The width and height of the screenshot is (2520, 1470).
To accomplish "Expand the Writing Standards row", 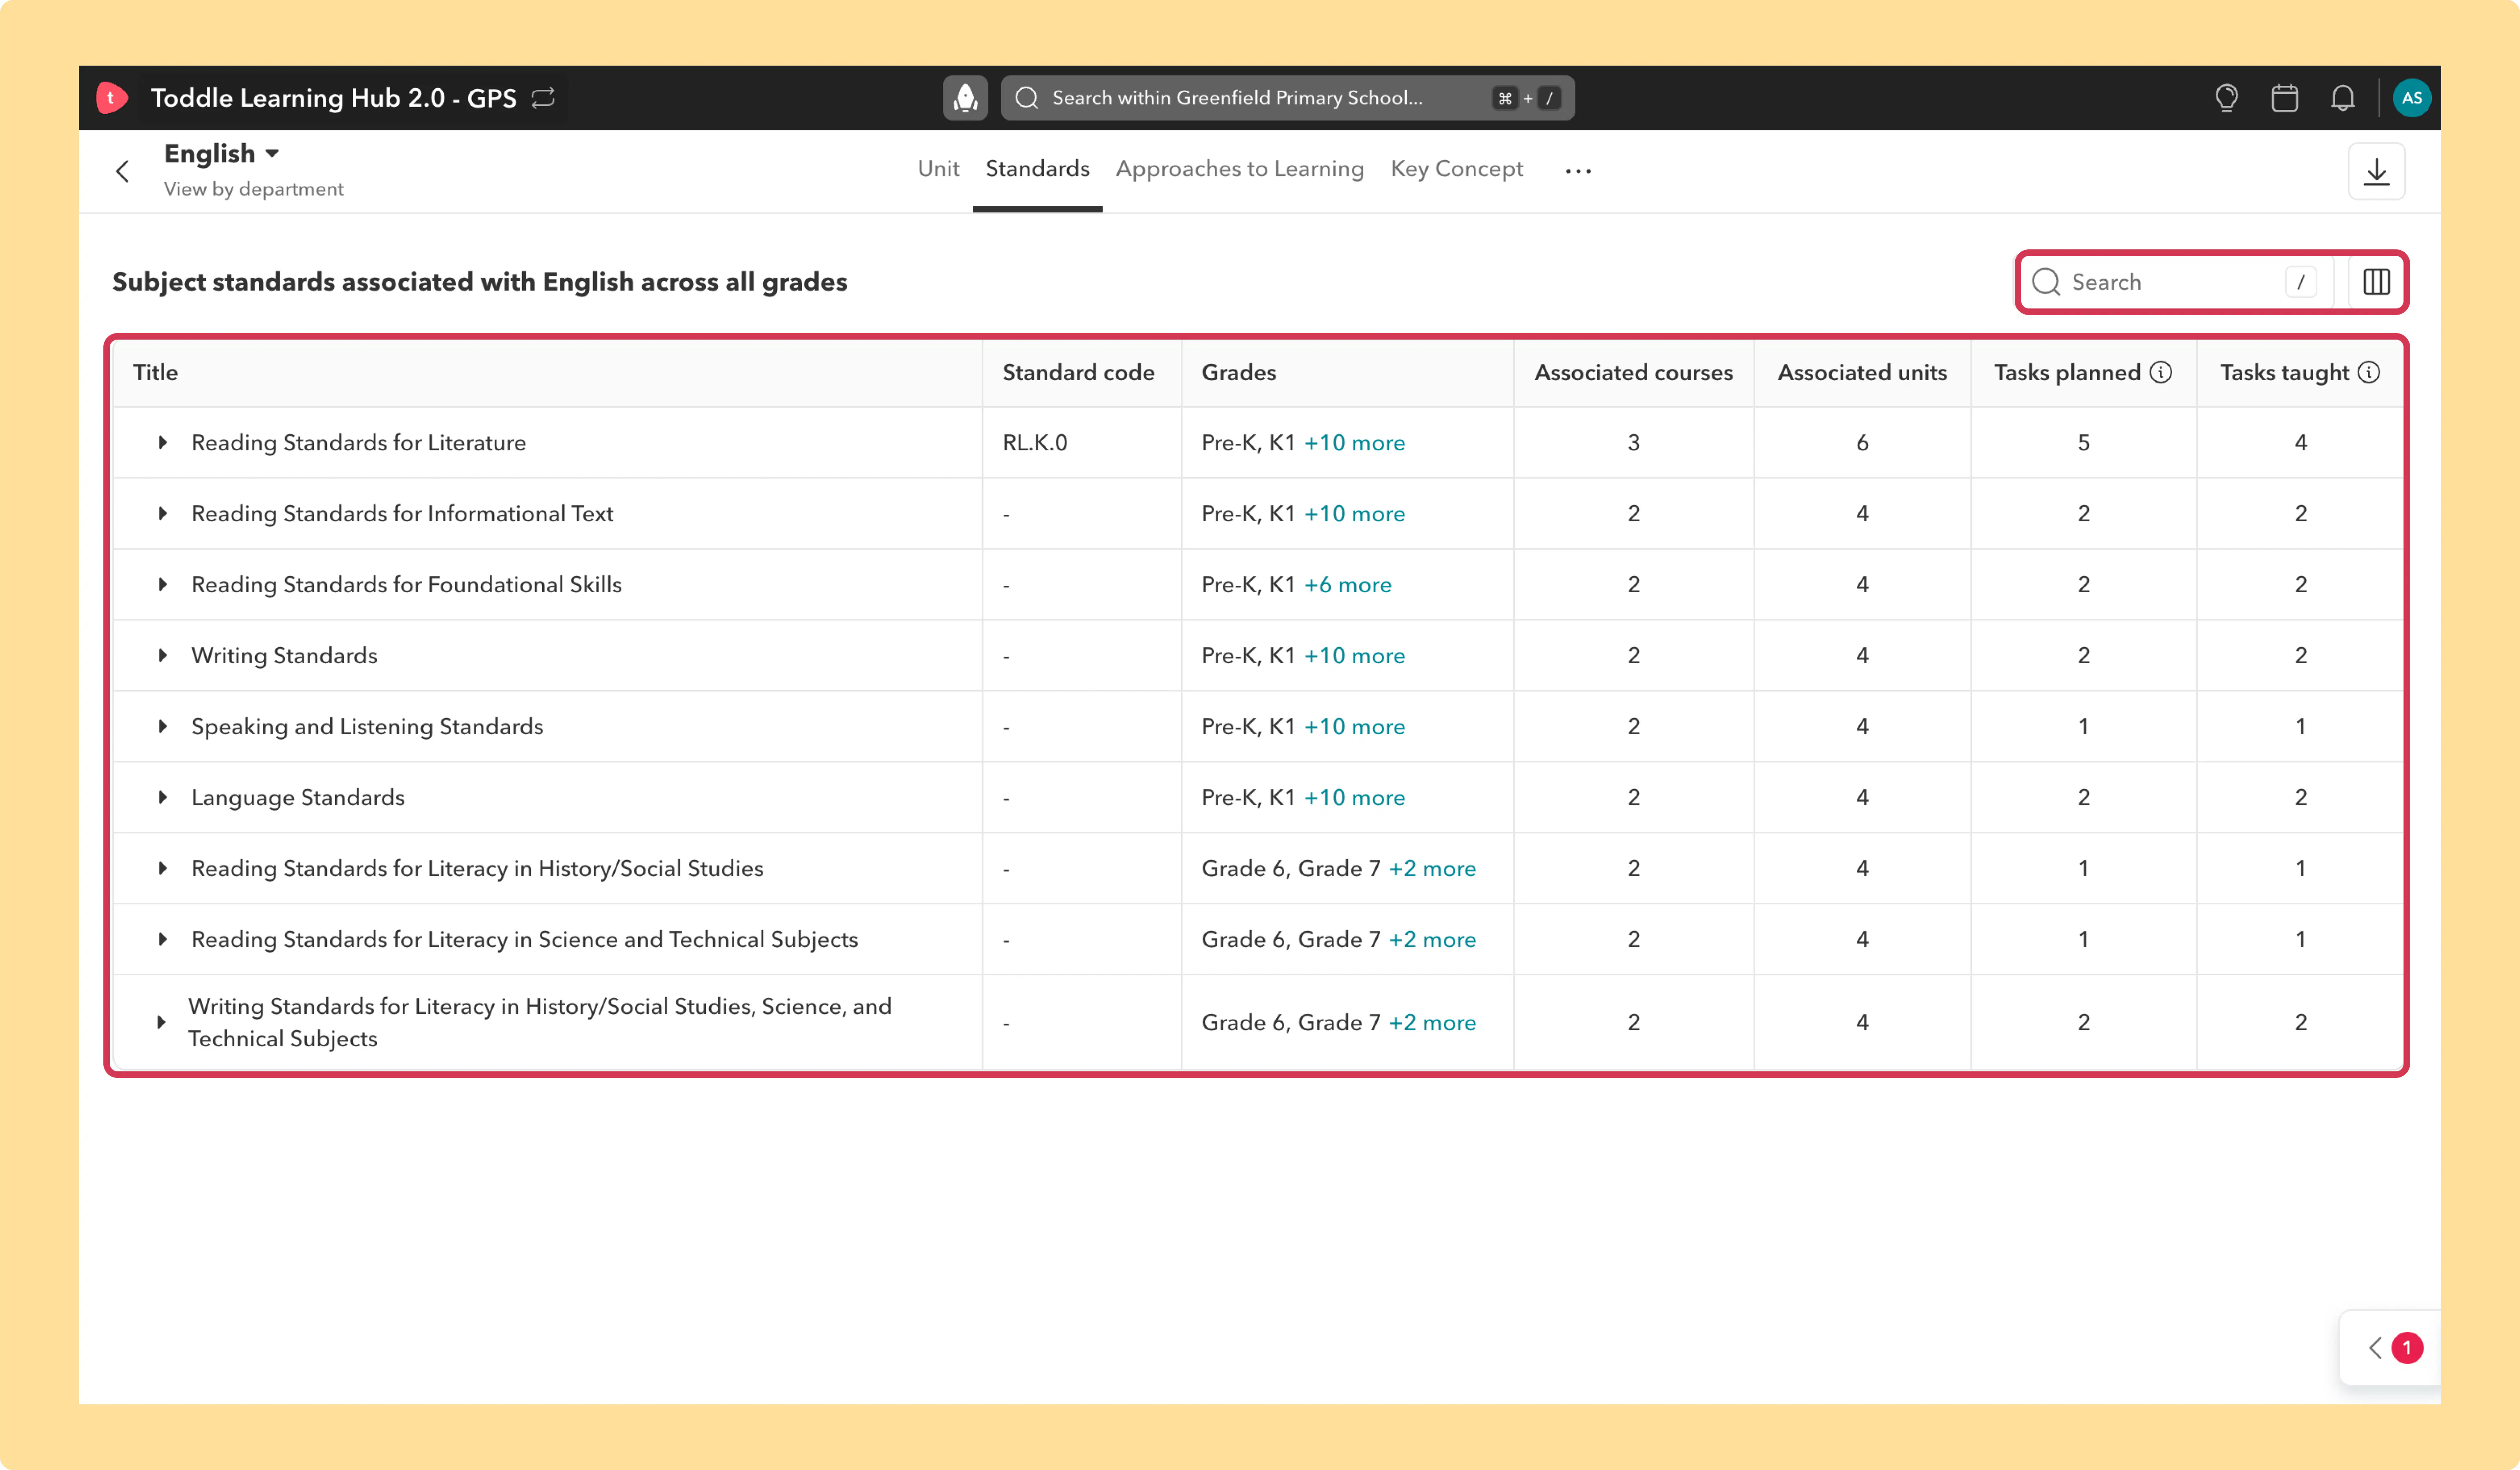I will (162, 655).
